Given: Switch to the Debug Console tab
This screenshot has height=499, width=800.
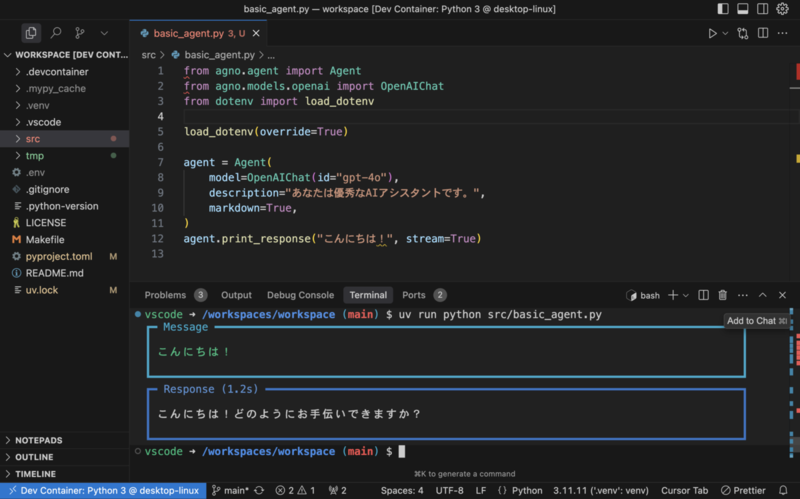Looking at the screenshot, I should pyautogui.click(x=300, y=295).
